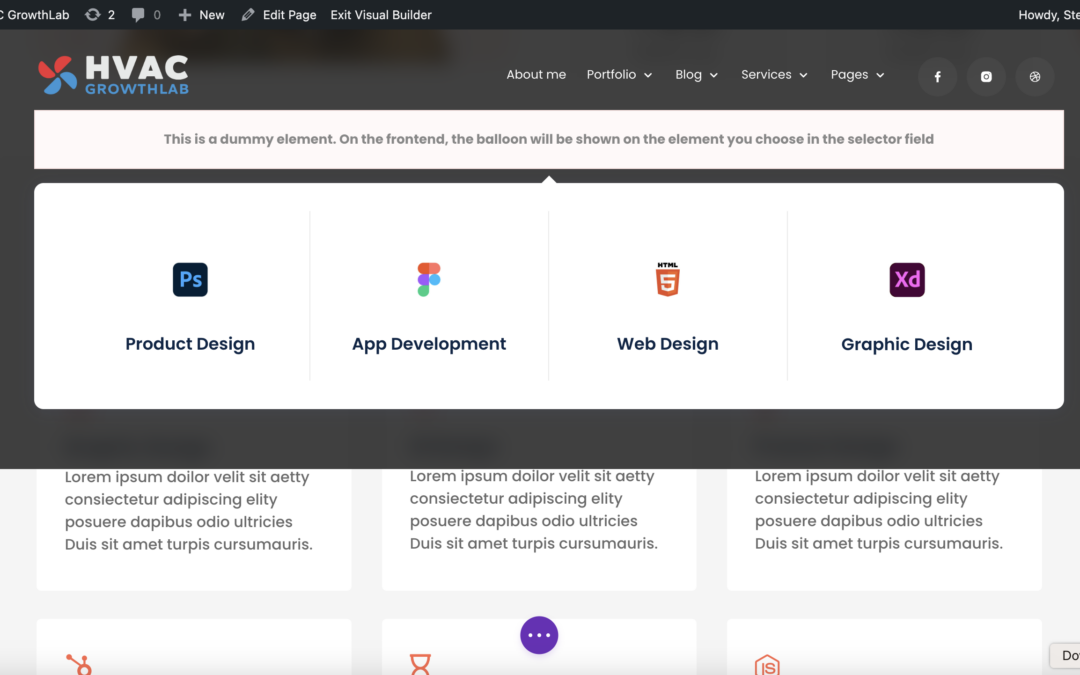The height and width of the screenshot is (675, 1080).
Task: Open the Product Design link
Action: click(190, 344)
